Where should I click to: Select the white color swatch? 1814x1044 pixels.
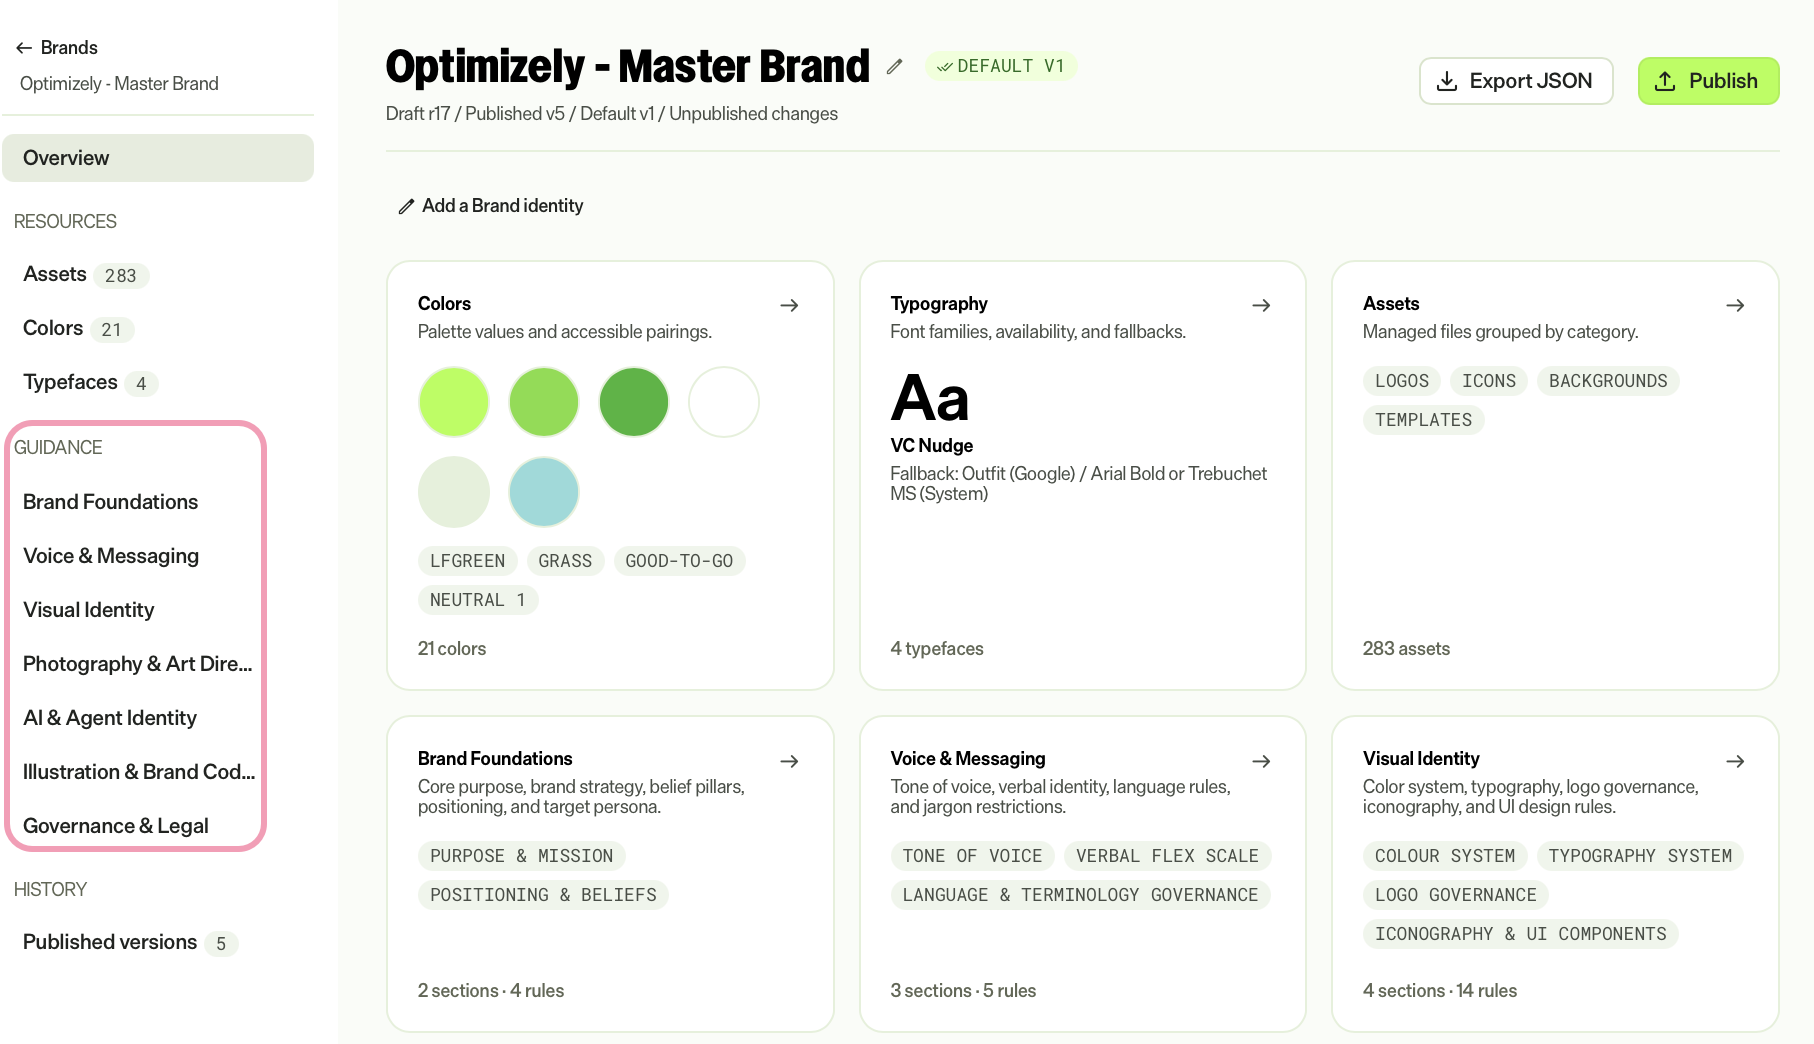(724, 402)
